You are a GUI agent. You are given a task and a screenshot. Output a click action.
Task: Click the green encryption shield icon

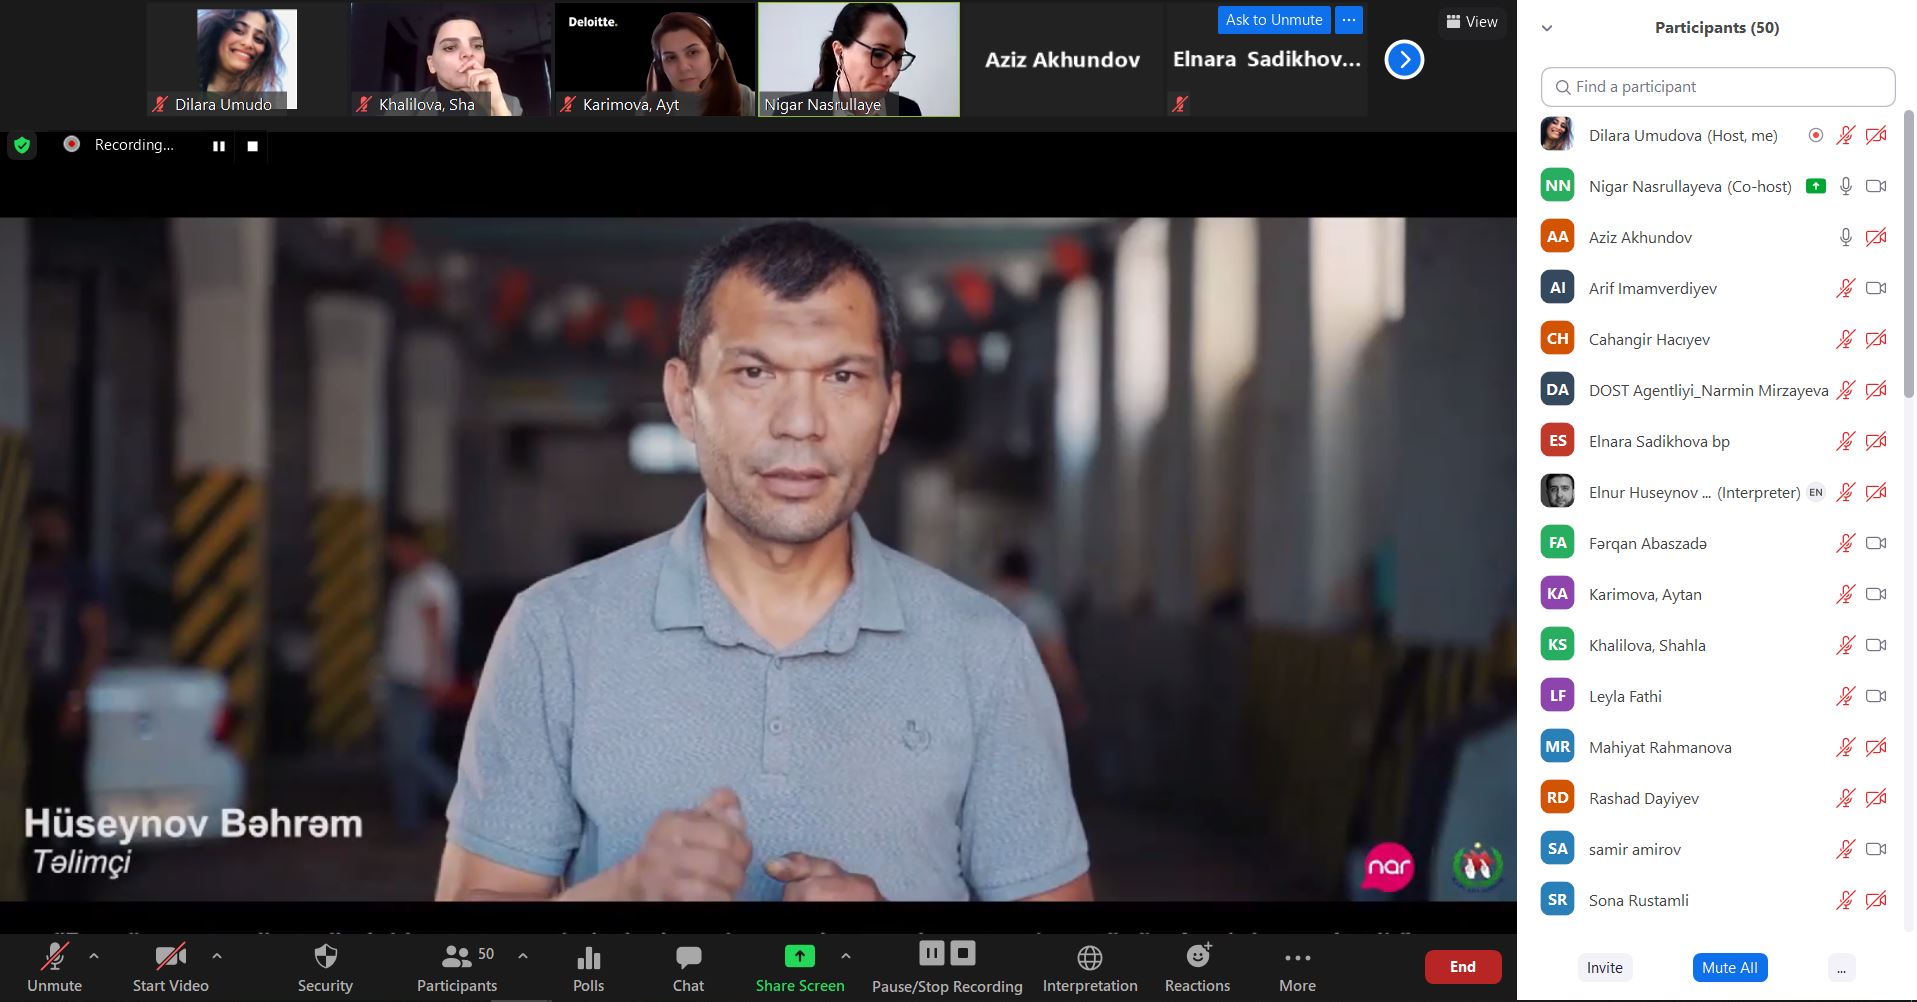(x=22, y=146)
